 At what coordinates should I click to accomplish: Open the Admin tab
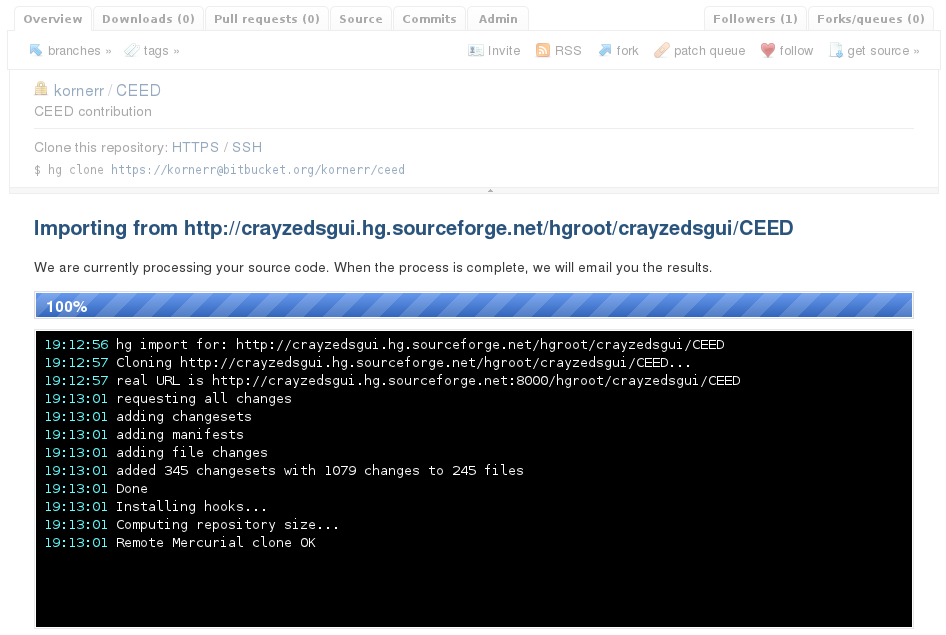pyautogui.click(x=498, y=19)
